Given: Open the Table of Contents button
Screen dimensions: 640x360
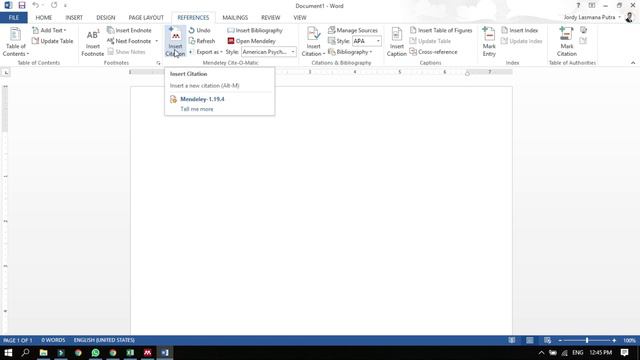Looking at the screenshot, I should click(x=16, y=42).
